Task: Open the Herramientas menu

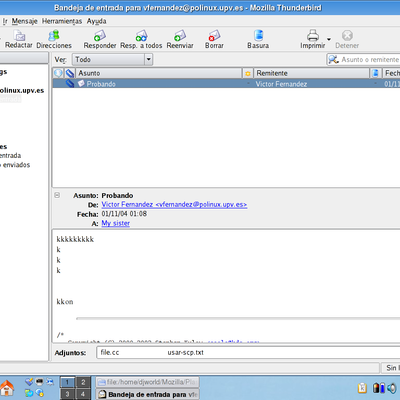Action: 62,21
